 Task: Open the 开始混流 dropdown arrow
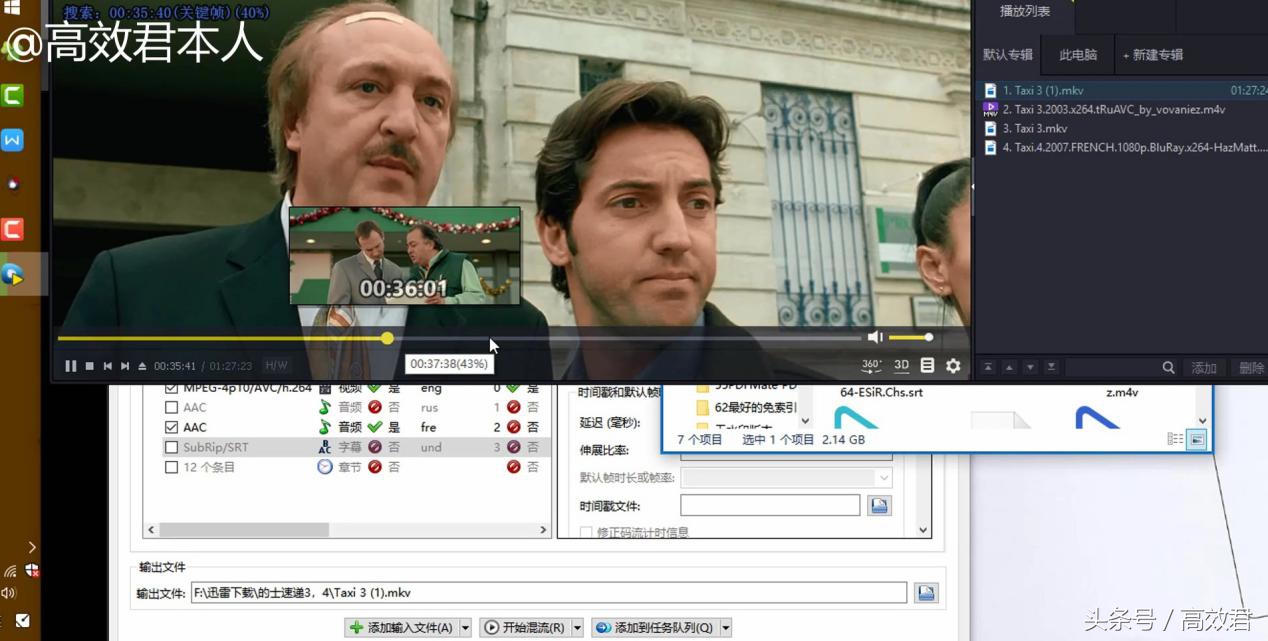tap(577, 628)
